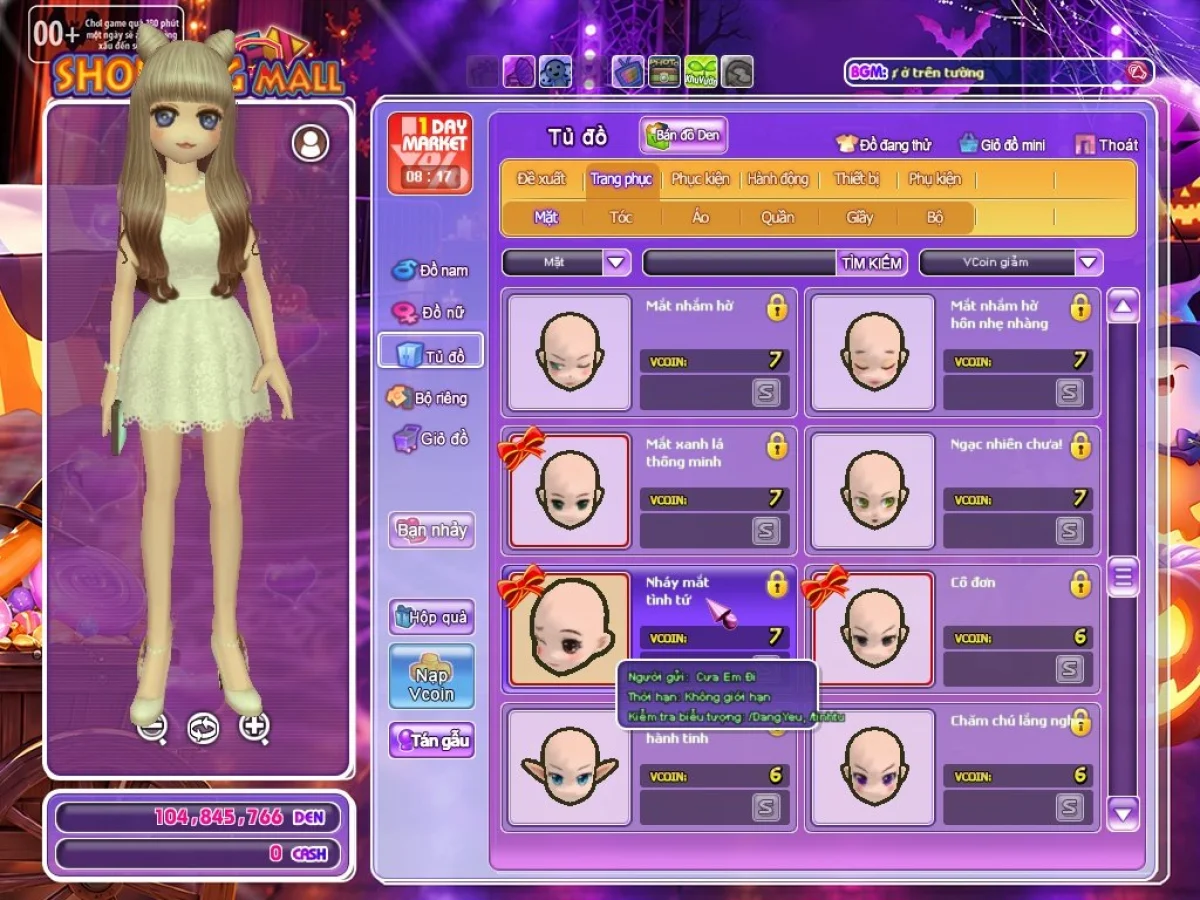Click the lock icon on Mắt nhắm hờ hôn nhẹ nhàng
1200x900 pixels.
(1080, 308)
